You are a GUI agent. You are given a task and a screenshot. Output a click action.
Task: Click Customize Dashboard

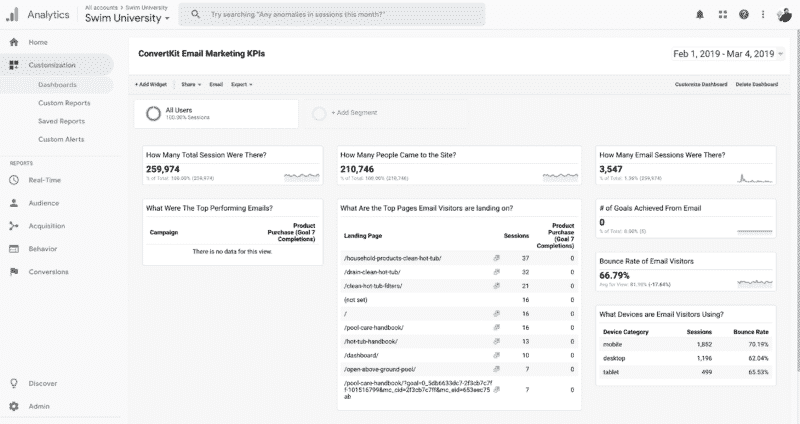(x=701, y=84)
